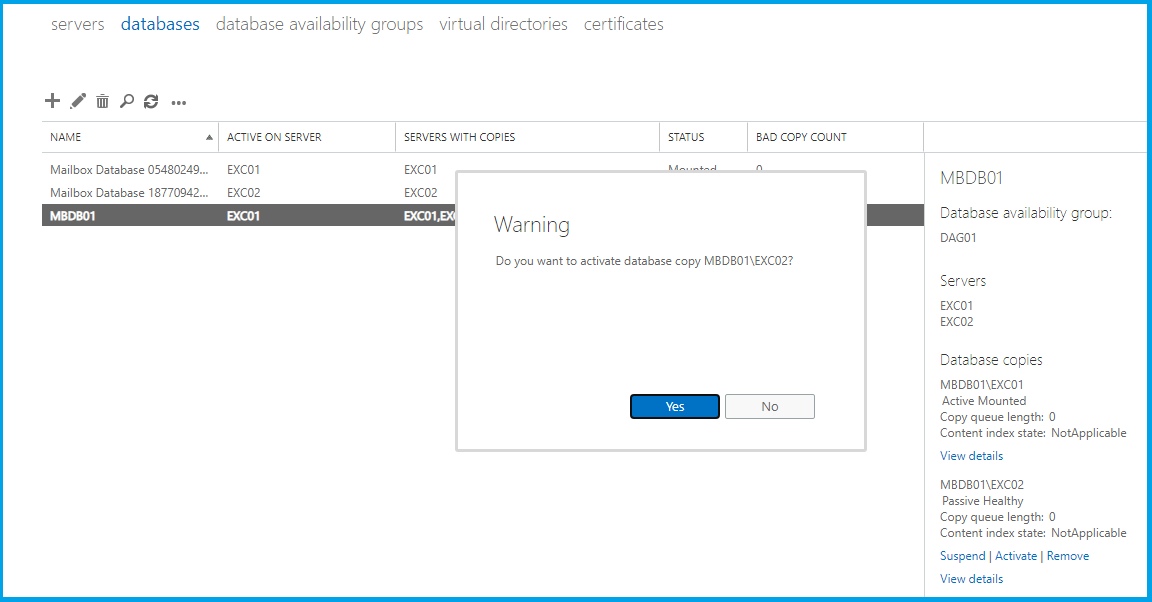This screenshot has height=602, width=1152.
Task: Sort by the NAME column arrow
Action: pos(209,137)
